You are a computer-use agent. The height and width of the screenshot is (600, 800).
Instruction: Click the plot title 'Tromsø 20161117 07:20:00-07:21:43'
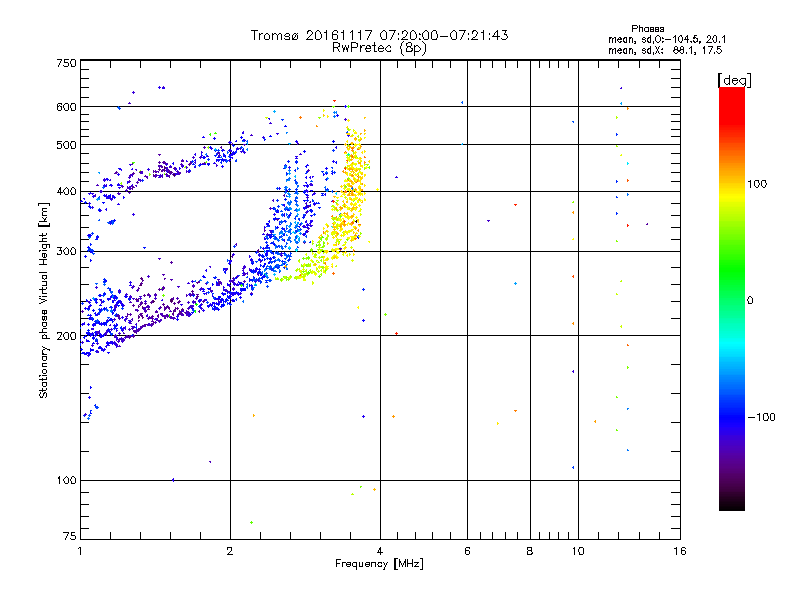pos(379,35)
